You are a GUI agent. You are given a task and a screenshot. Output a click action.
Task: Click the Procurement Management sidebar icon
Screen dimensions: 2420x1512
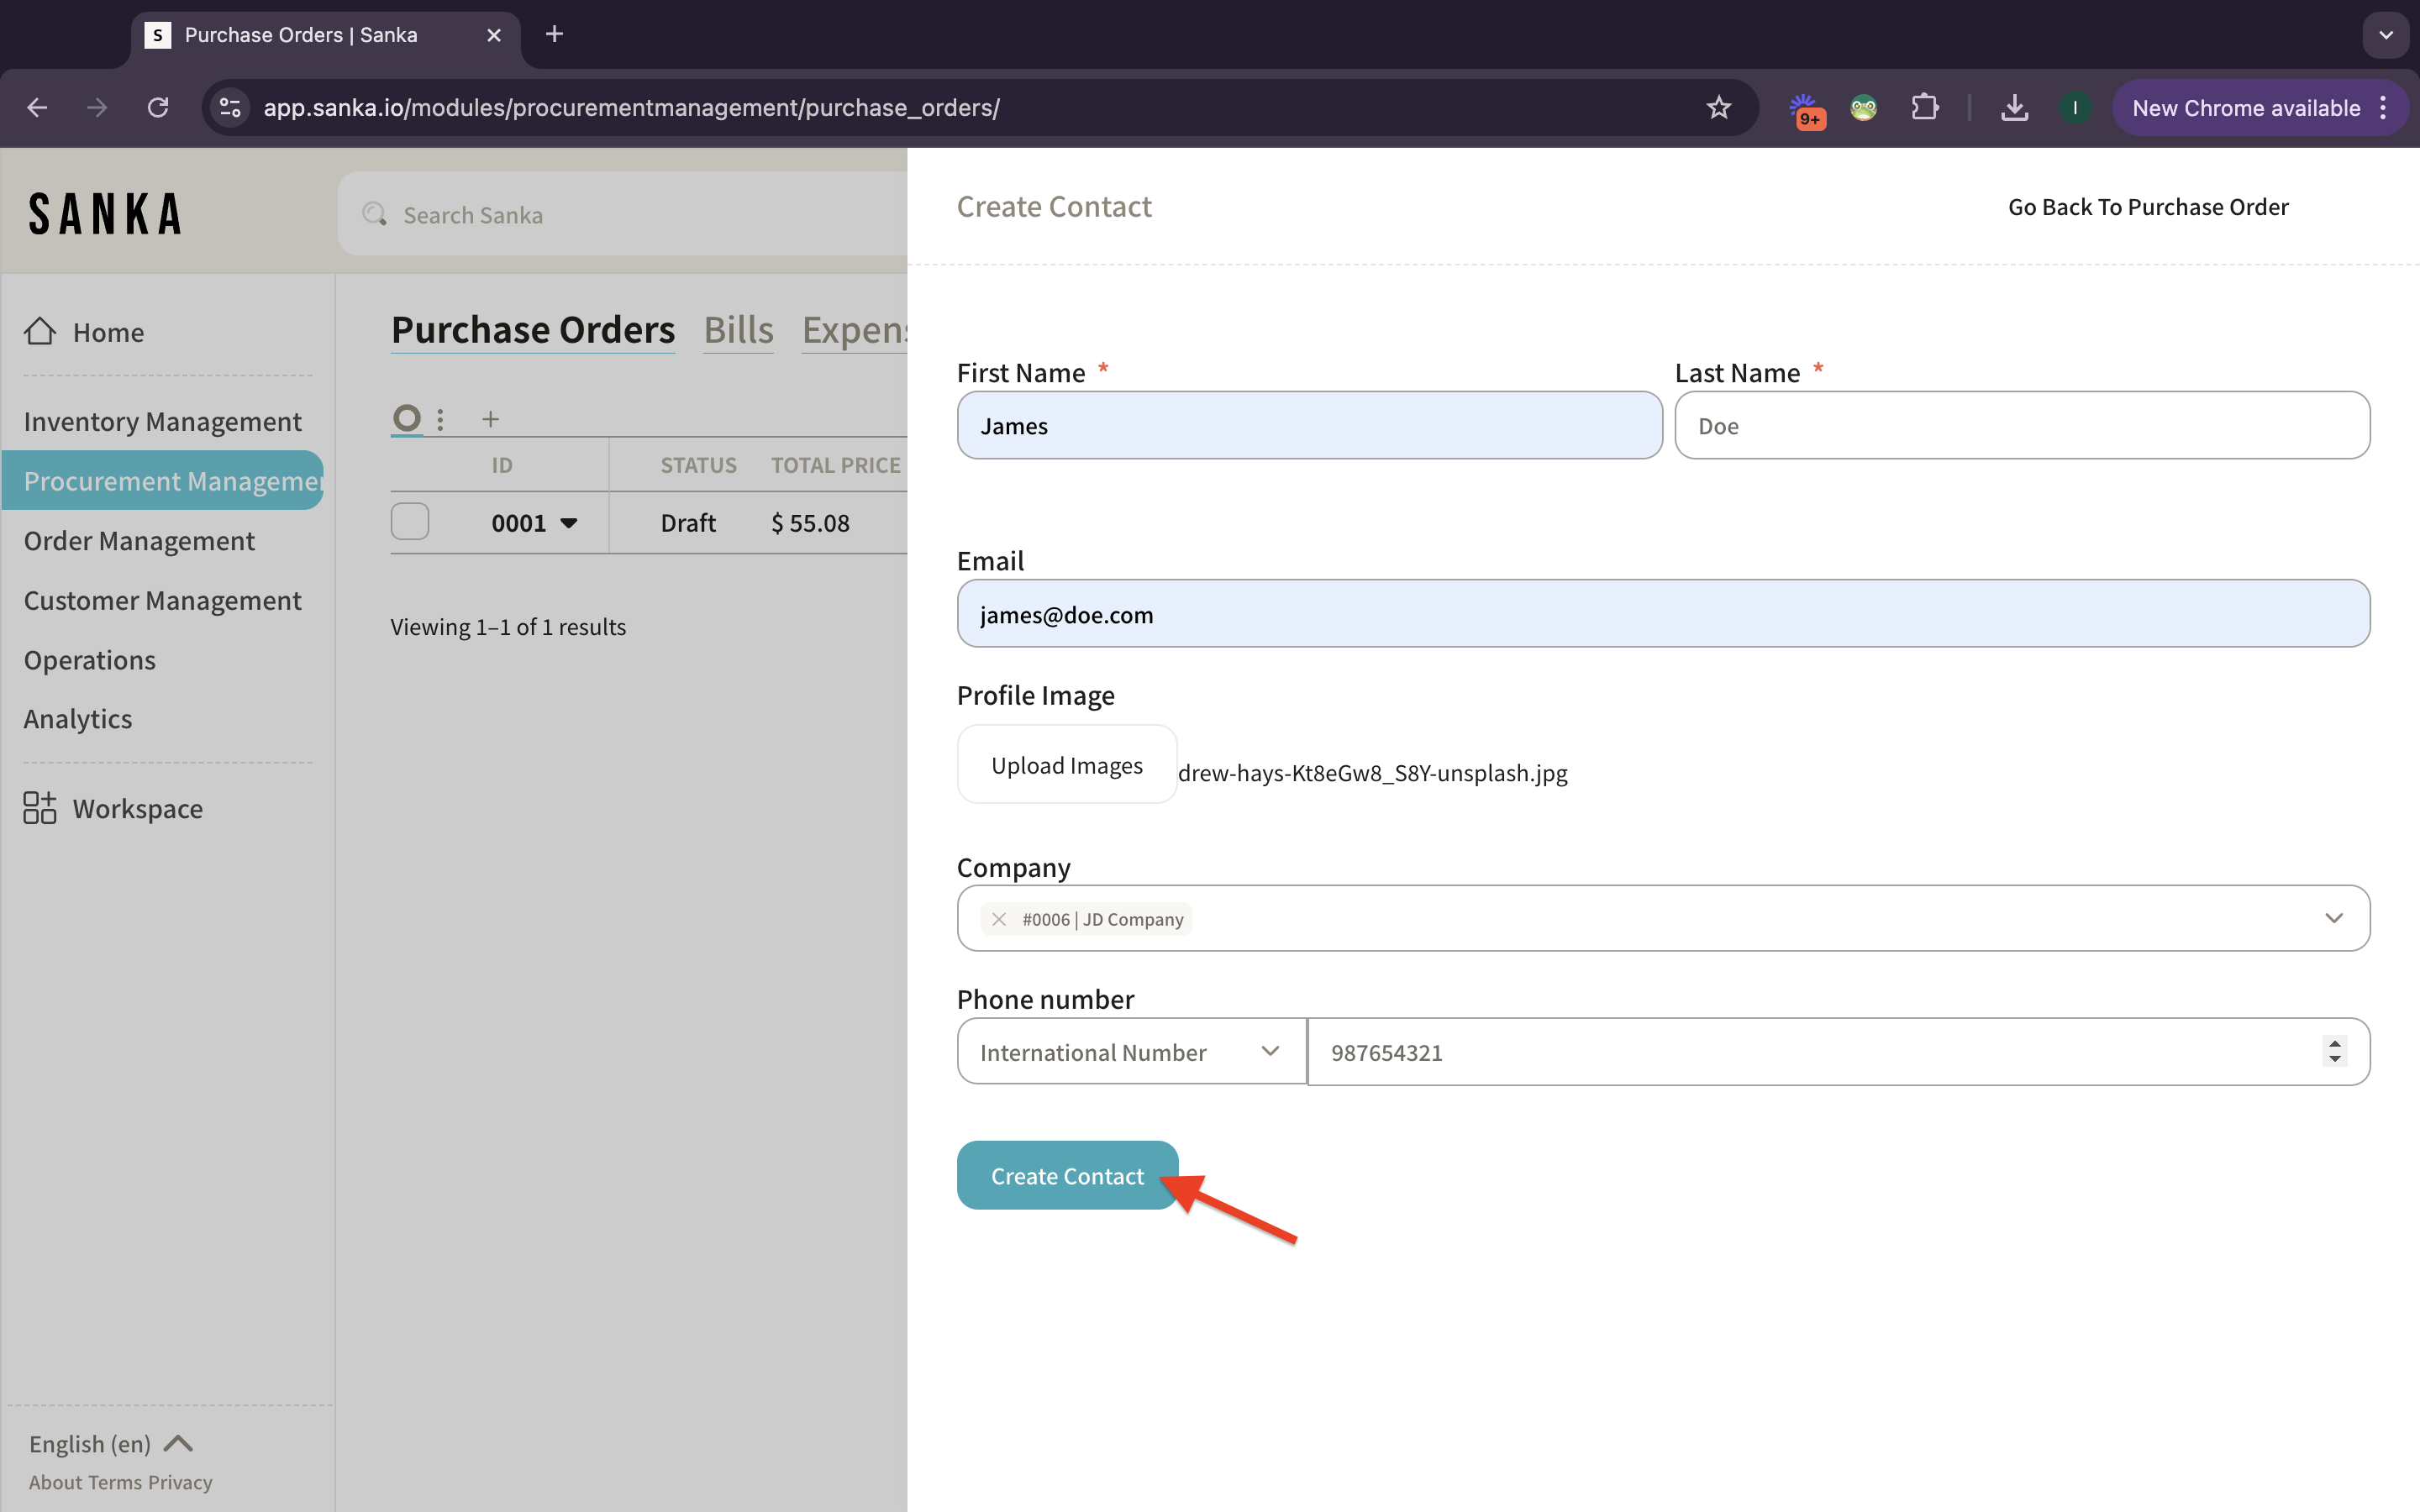[171, 479]
